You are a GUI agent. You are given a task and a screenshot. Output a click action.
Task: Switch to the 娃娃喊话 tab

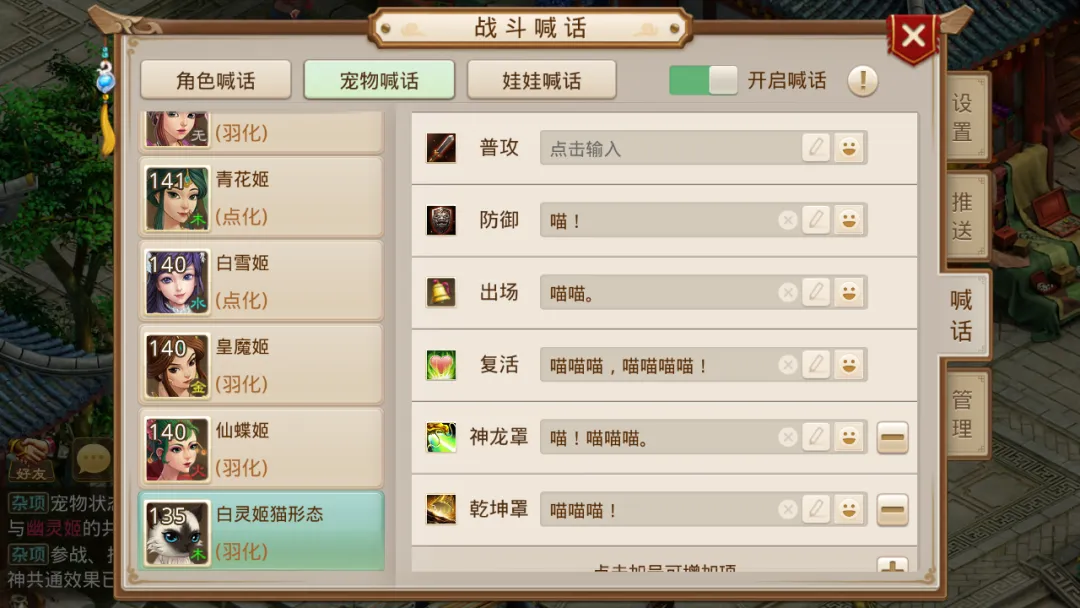[x=541, y=81]
